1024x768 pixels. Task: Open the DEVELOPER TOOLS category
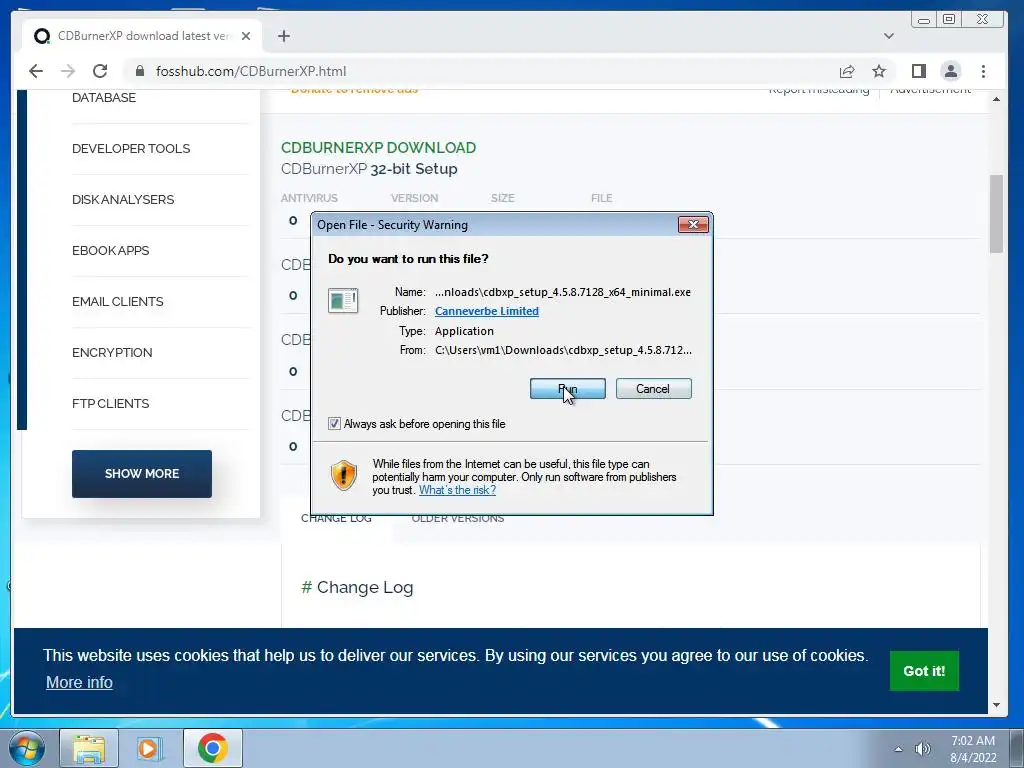click(131, 148)
